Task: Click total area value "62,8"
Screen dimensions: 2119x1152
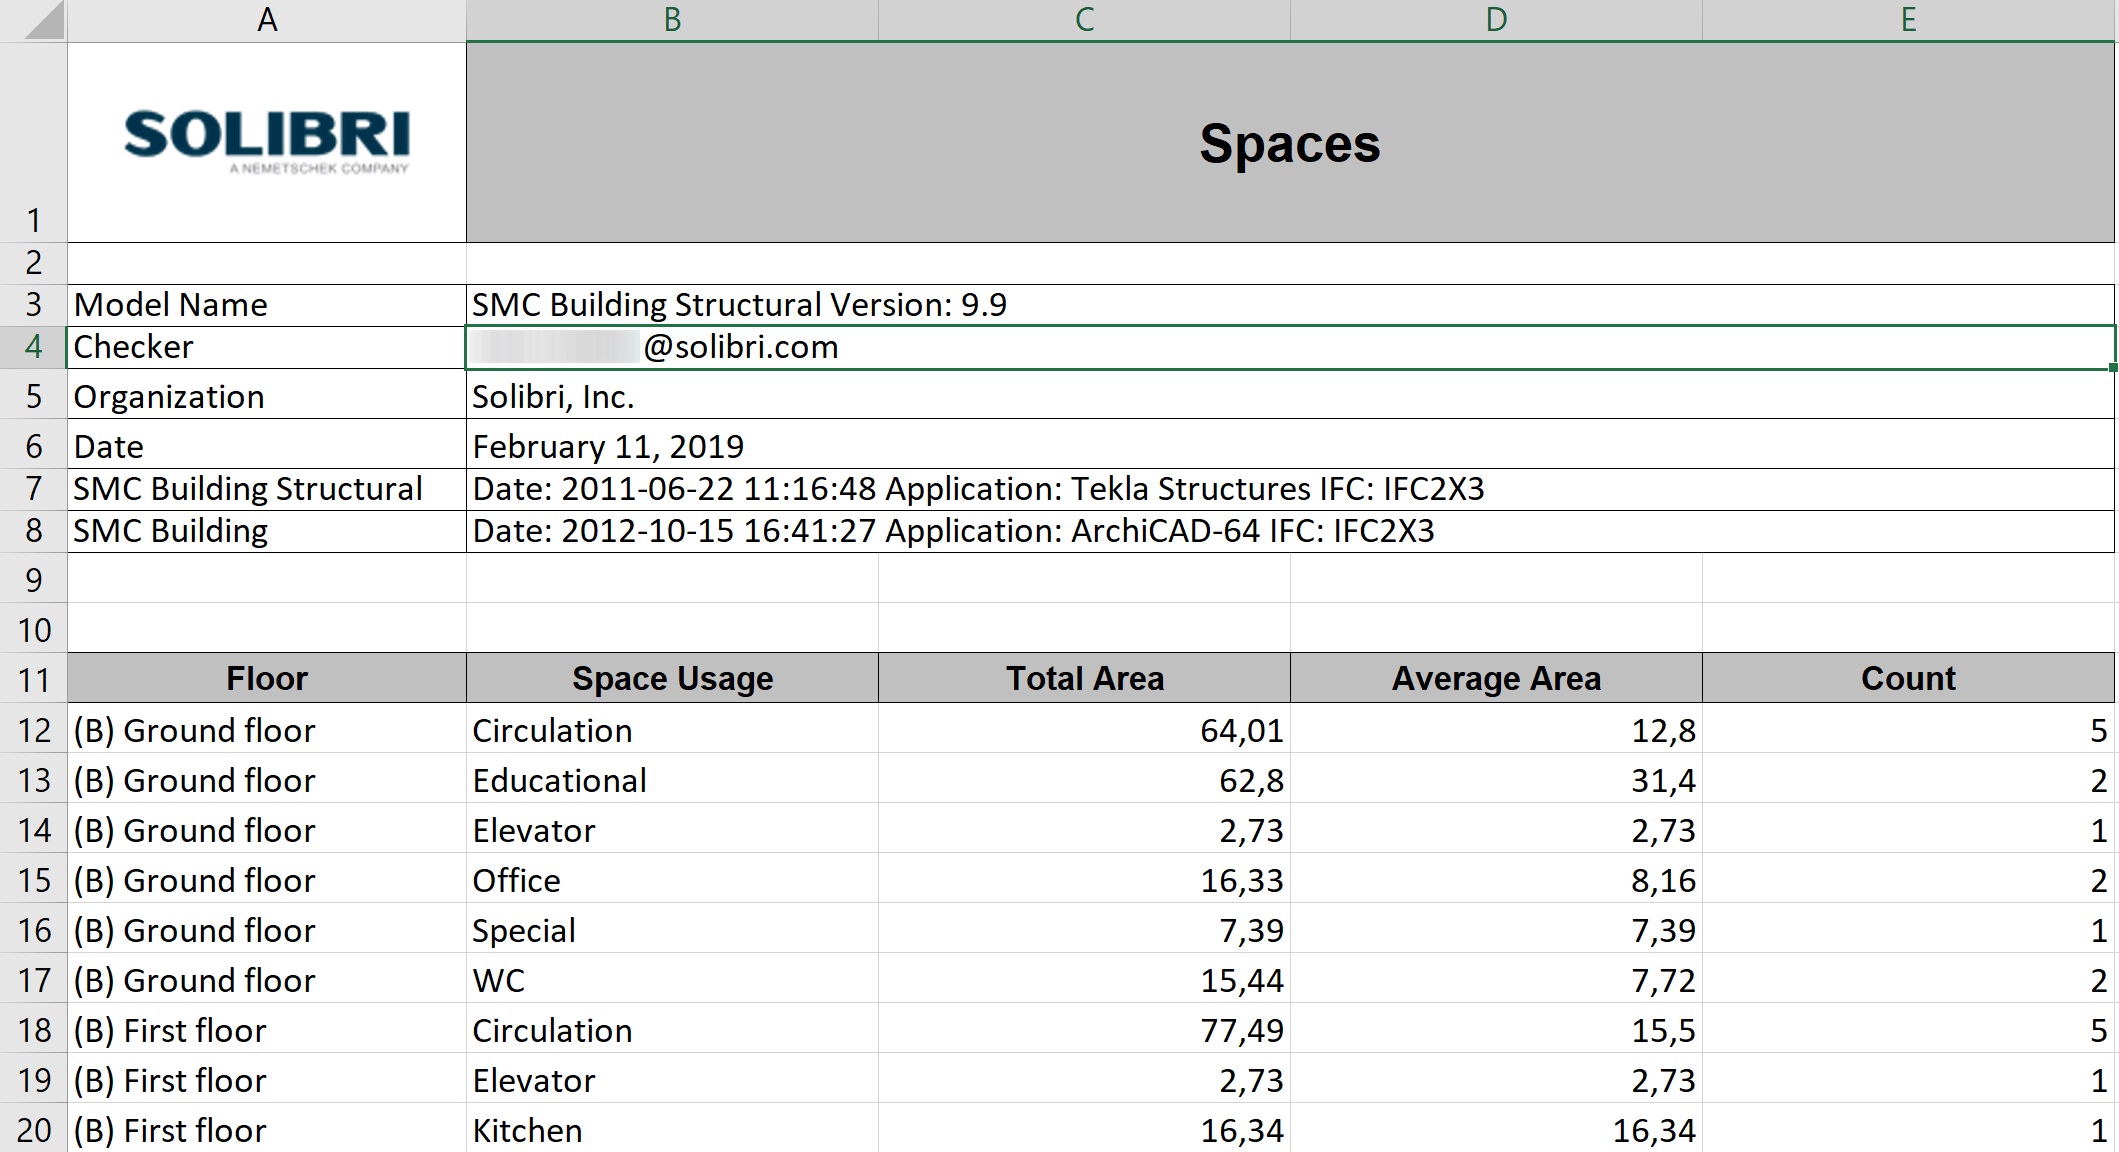Action: [x=1084, y=779]
